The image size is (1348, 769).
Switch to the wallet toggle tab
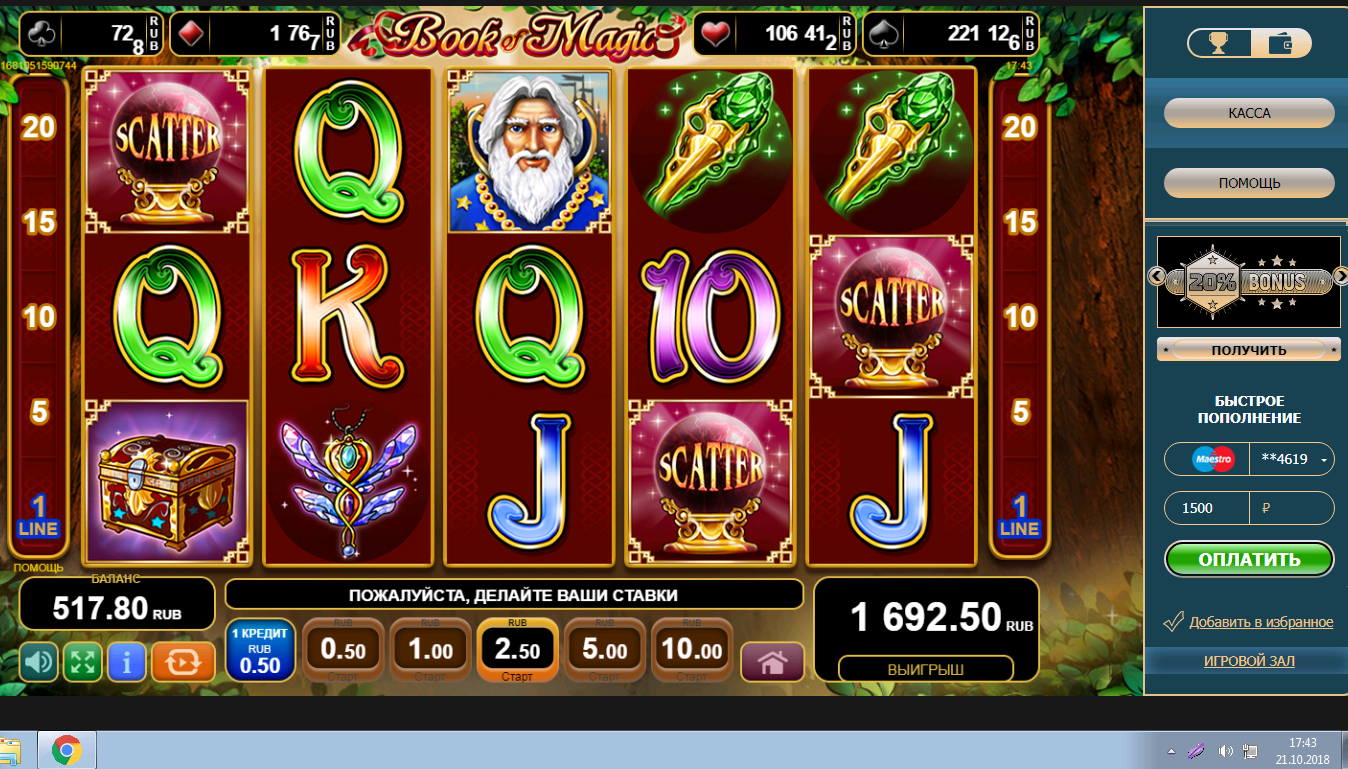tap(1280, 43)
